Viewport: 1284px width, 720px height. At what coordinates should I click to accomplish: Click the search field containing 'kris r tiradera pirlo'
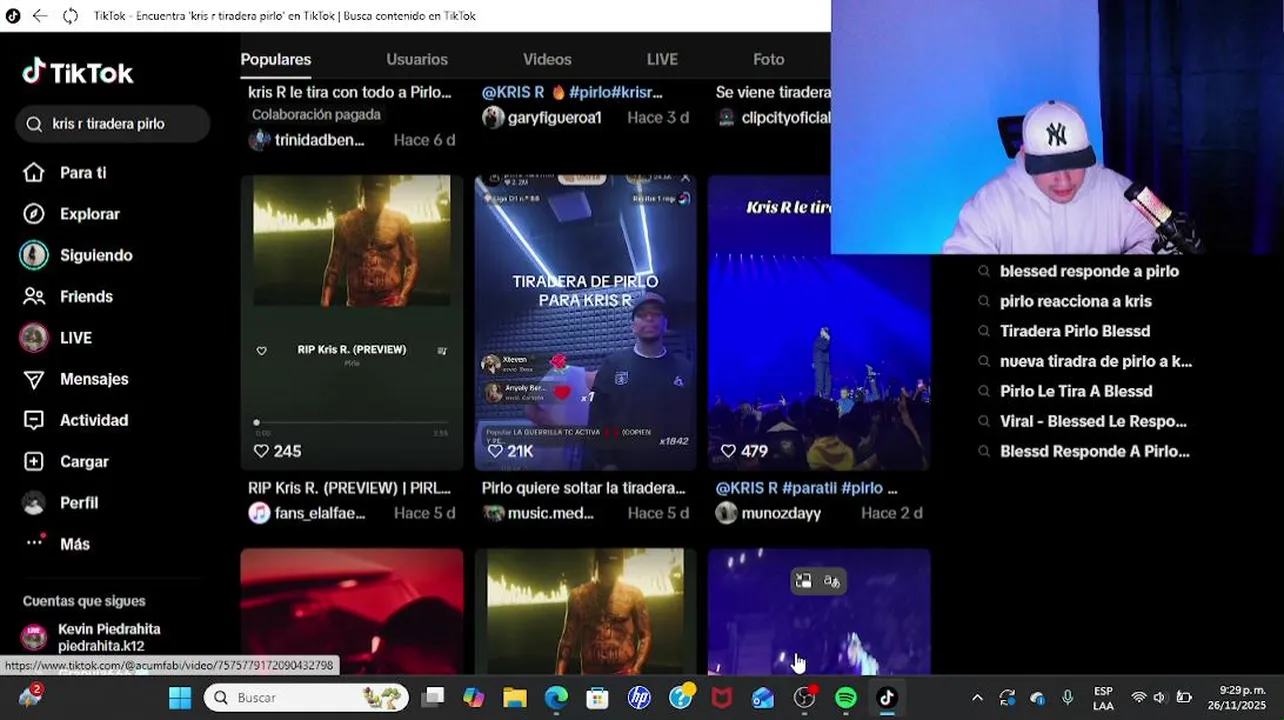pos(113,124)
